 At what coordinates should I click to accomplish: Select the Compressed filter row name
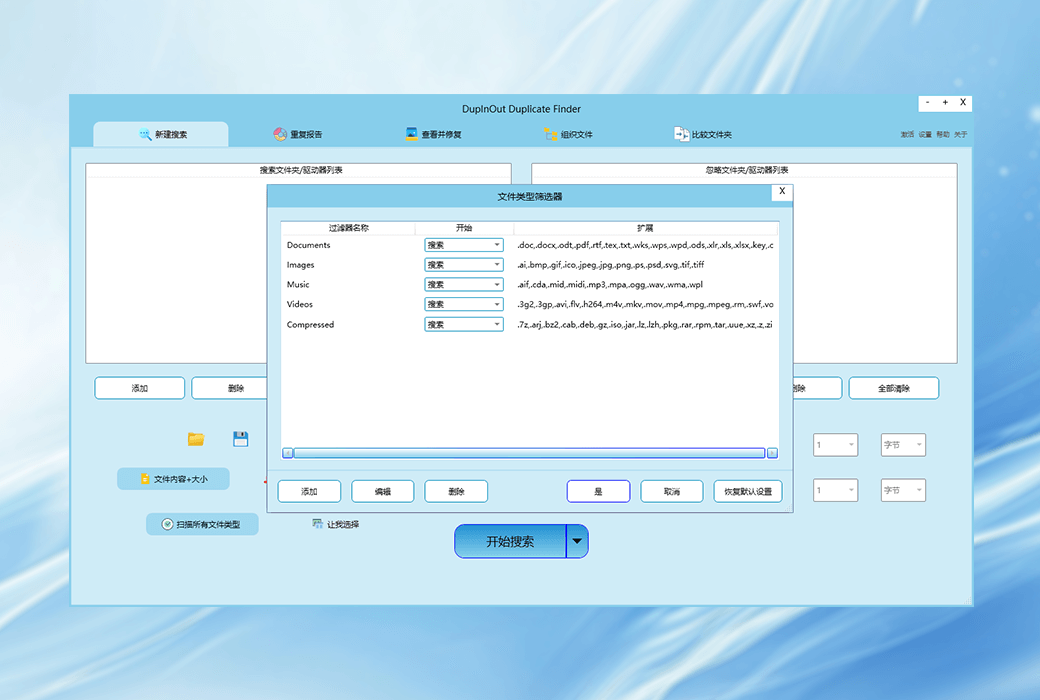[x=310, y=324]
